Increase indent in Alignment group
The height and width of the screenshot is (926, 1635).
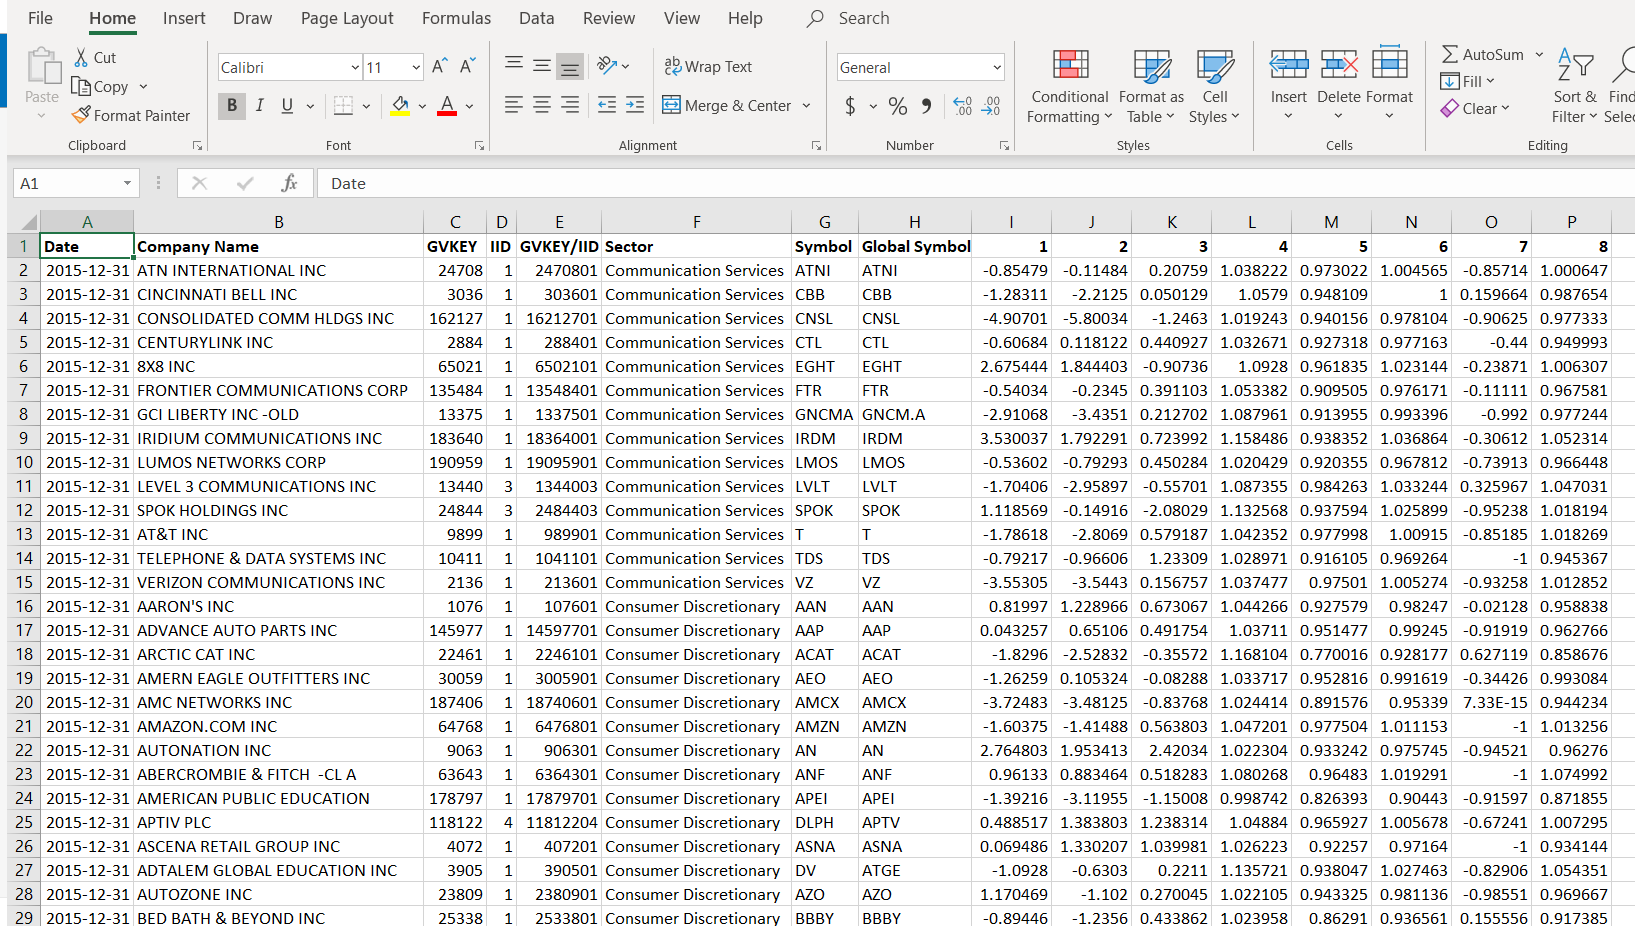635,105
